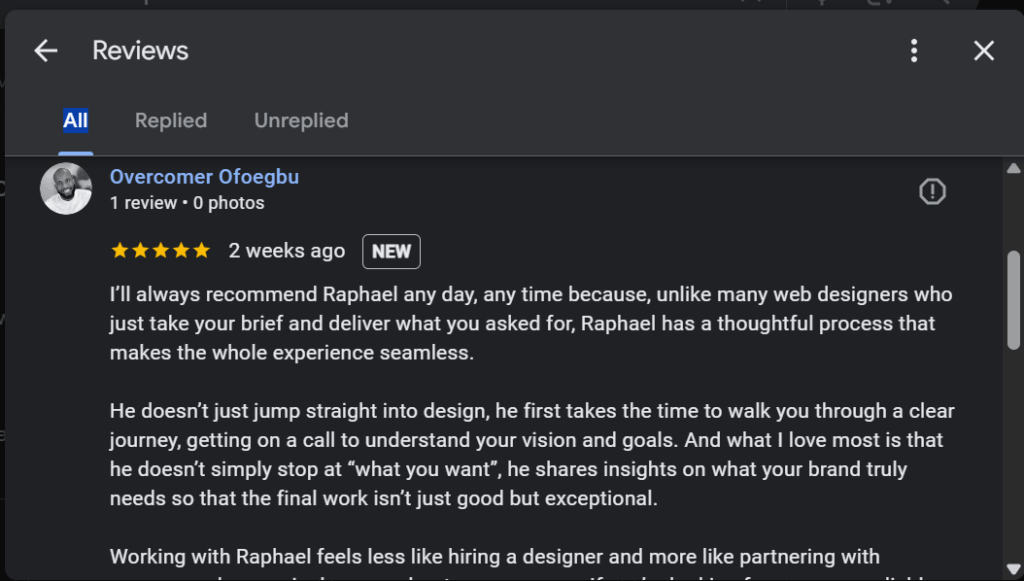Viewport: 1024px width, 581px height.
Task: Switch to the Replied tab
Action: coord(170,120)
